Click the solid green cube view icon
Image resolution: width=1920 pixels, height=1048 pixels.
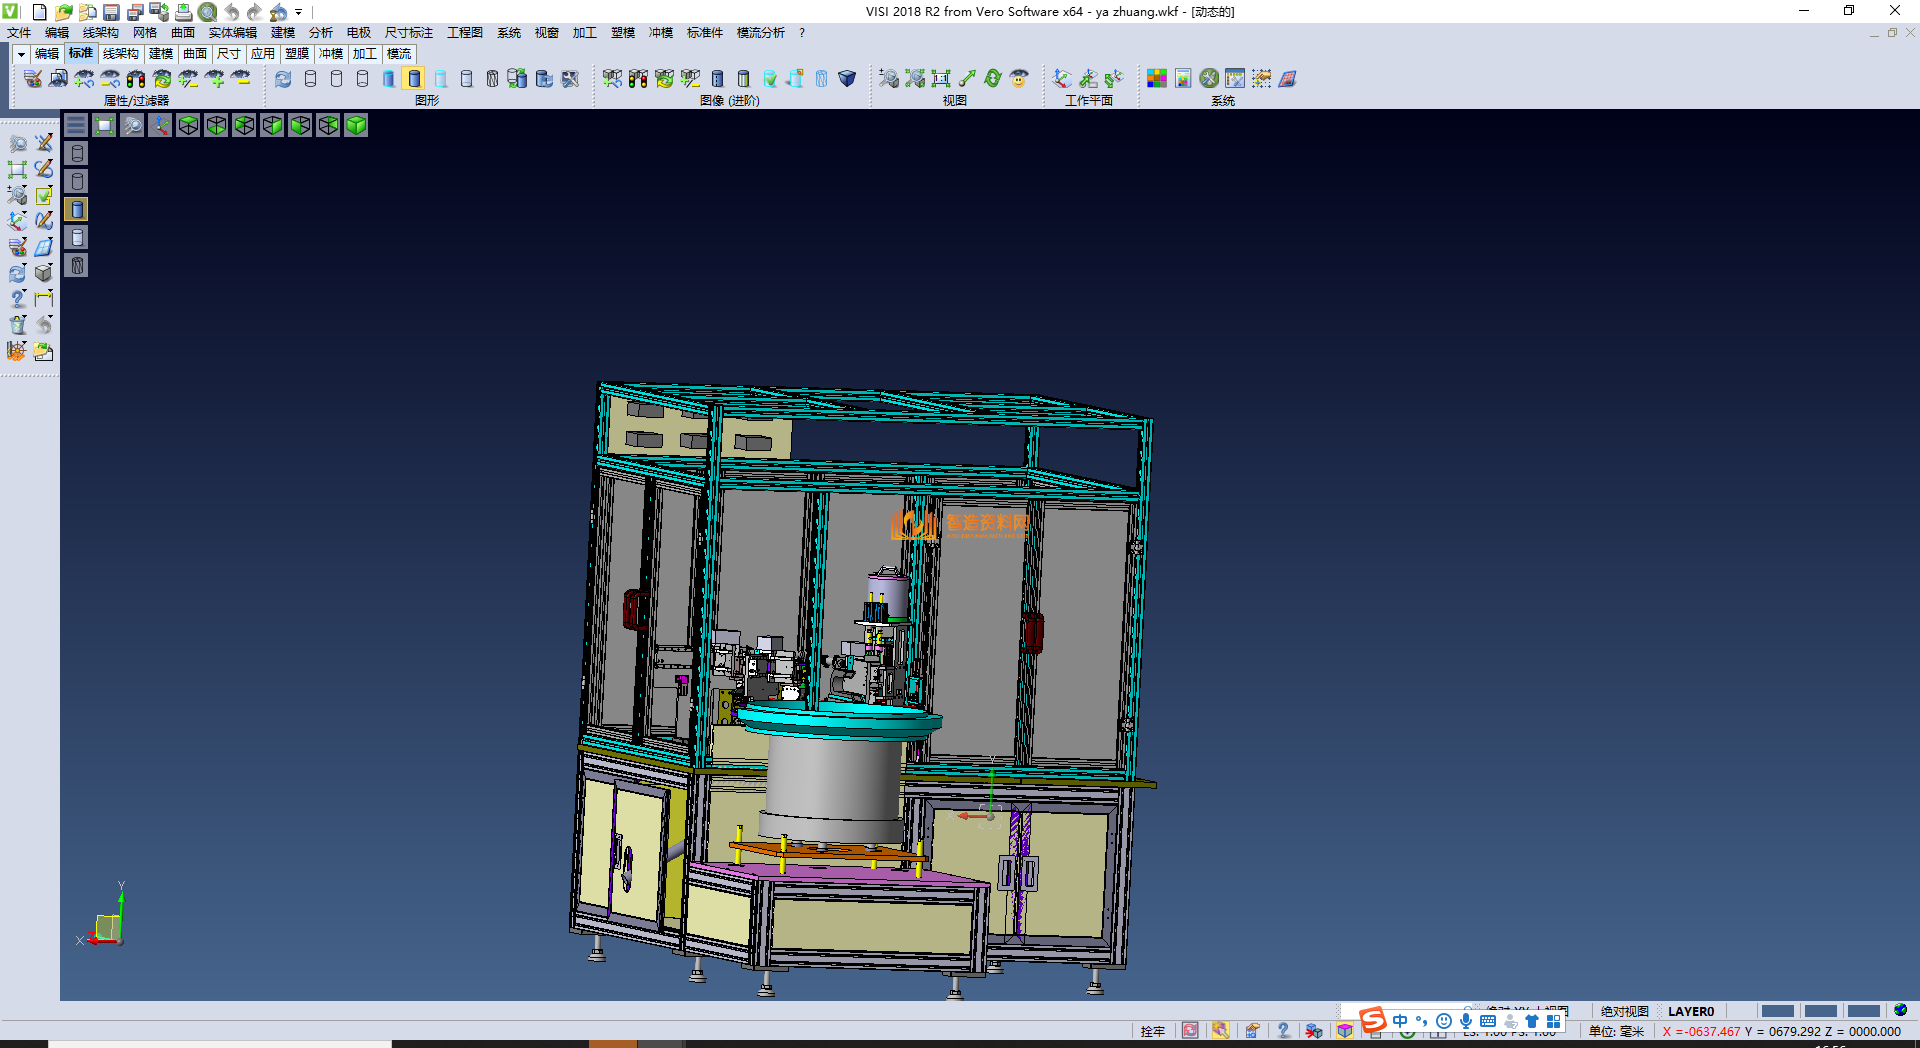click(356, 125)
